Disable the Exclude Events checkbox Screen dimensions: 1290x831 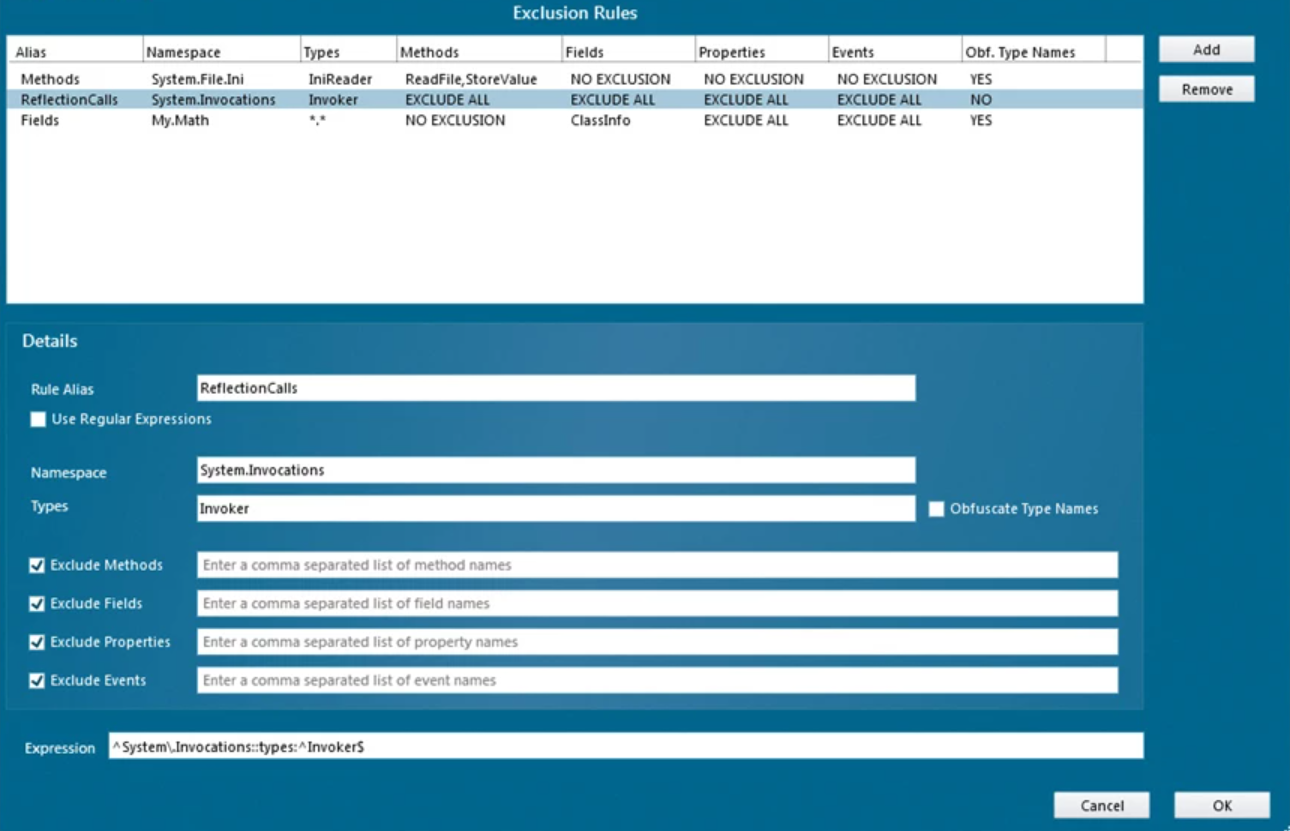[x=37, y=680]
